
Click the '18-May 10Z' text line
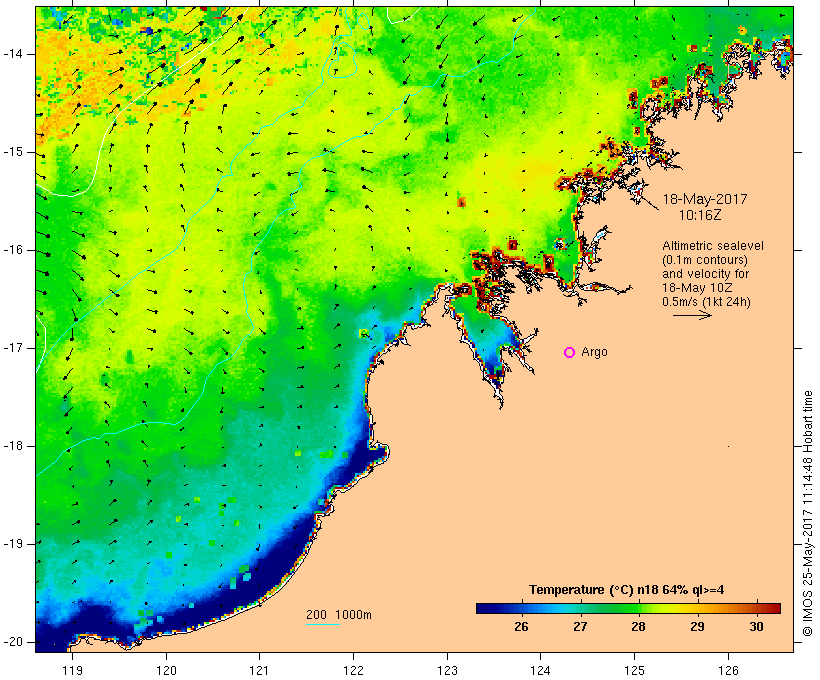tap(697, 288)
